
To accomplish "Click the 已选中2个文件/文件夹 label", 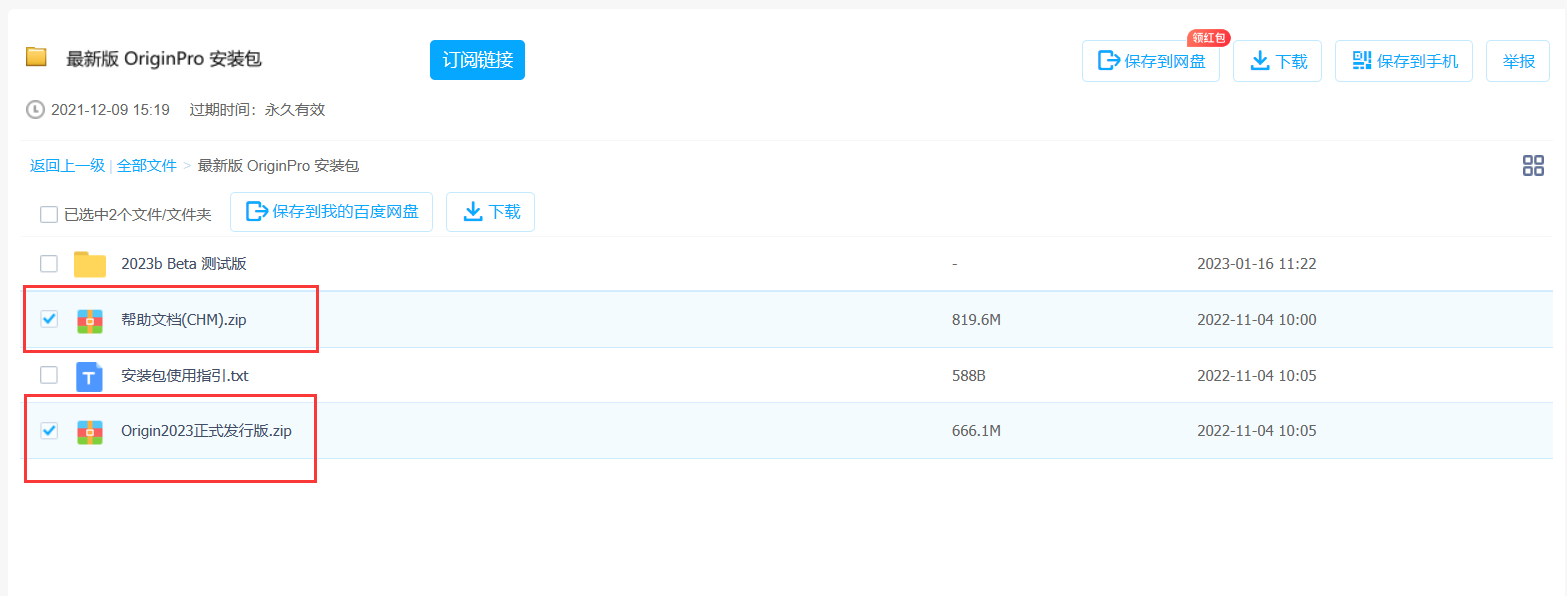I will pos(138,214).
